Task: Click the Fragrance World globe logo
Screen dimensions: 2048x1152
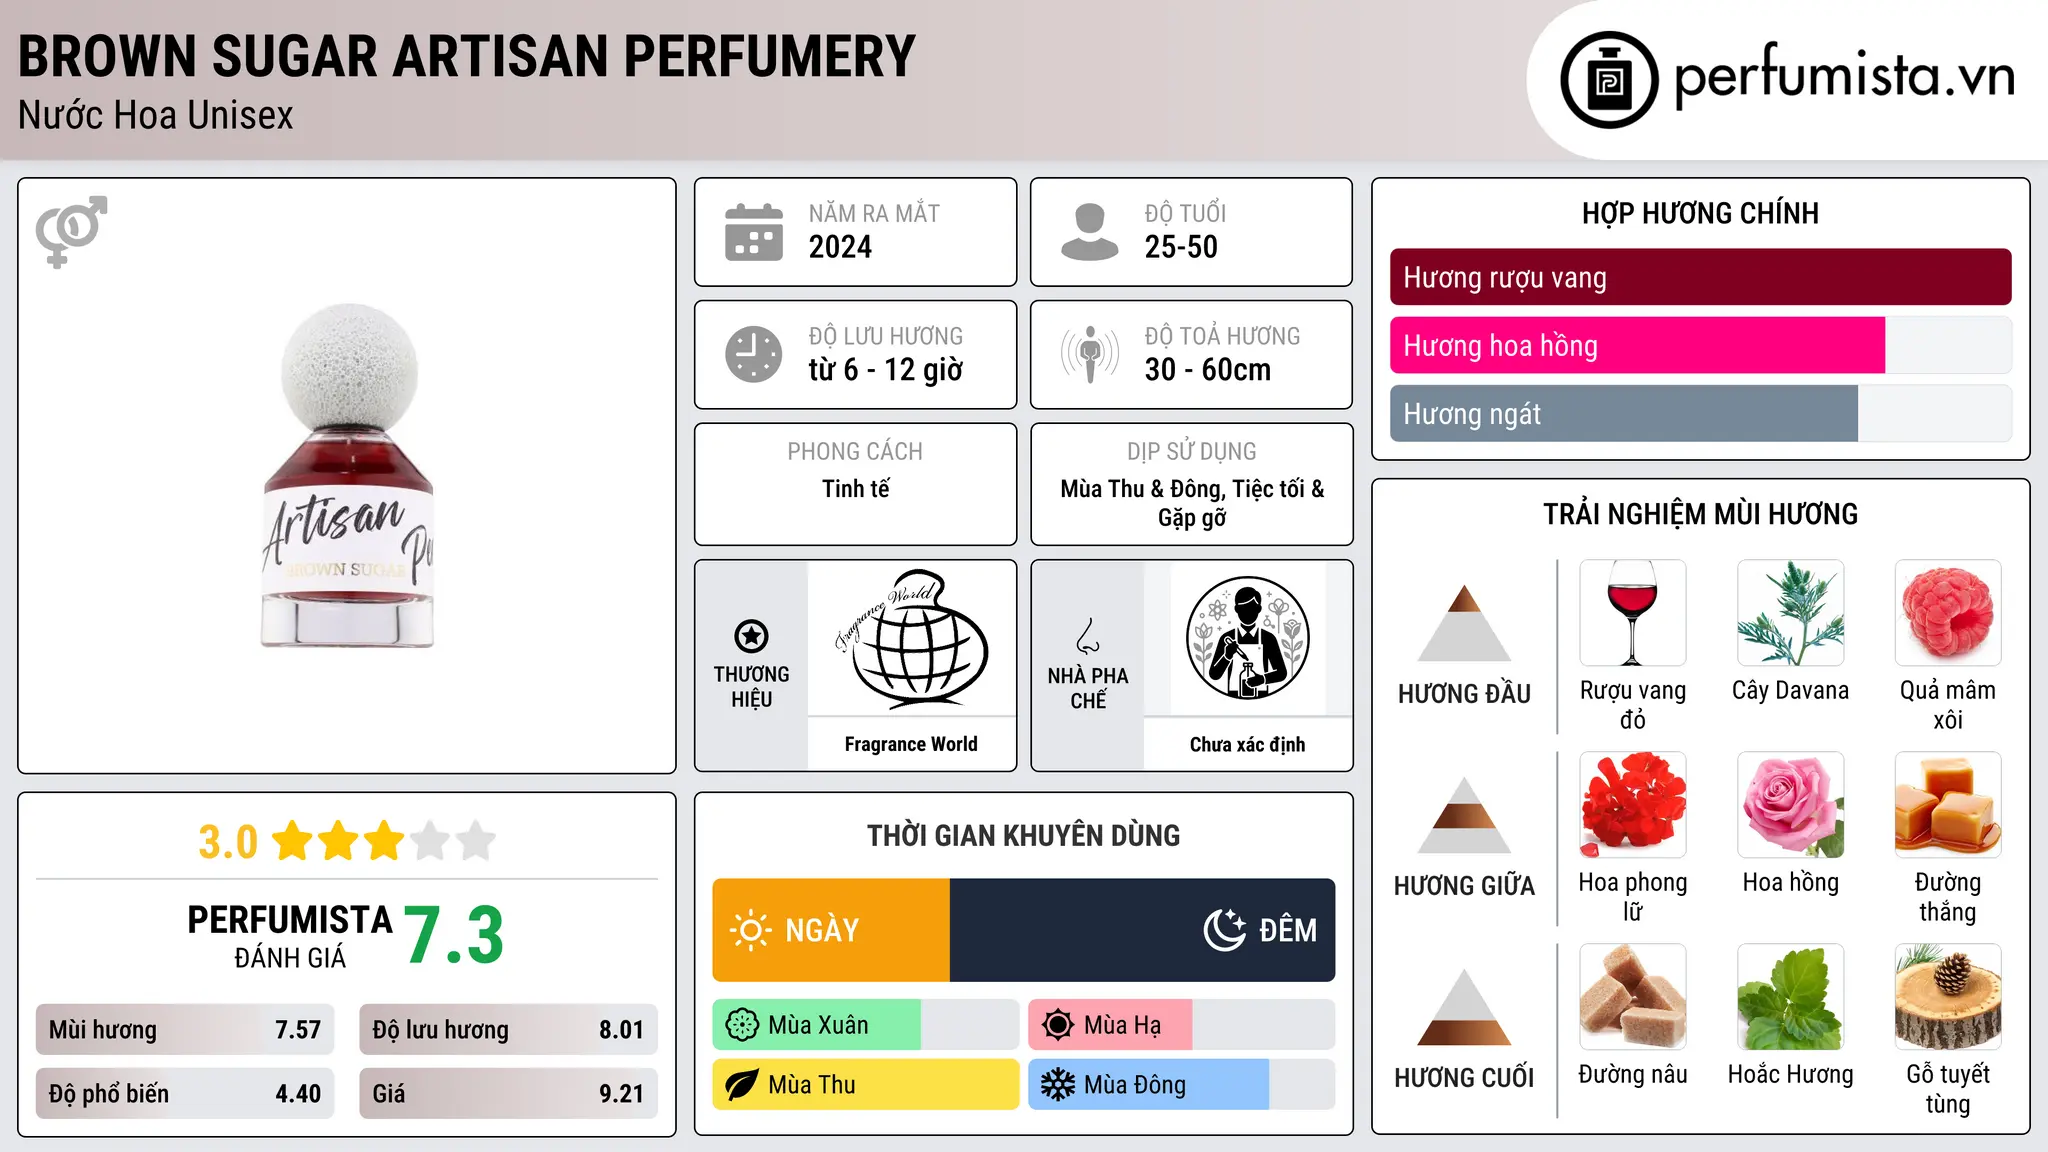Action: (x=911, y=638)
